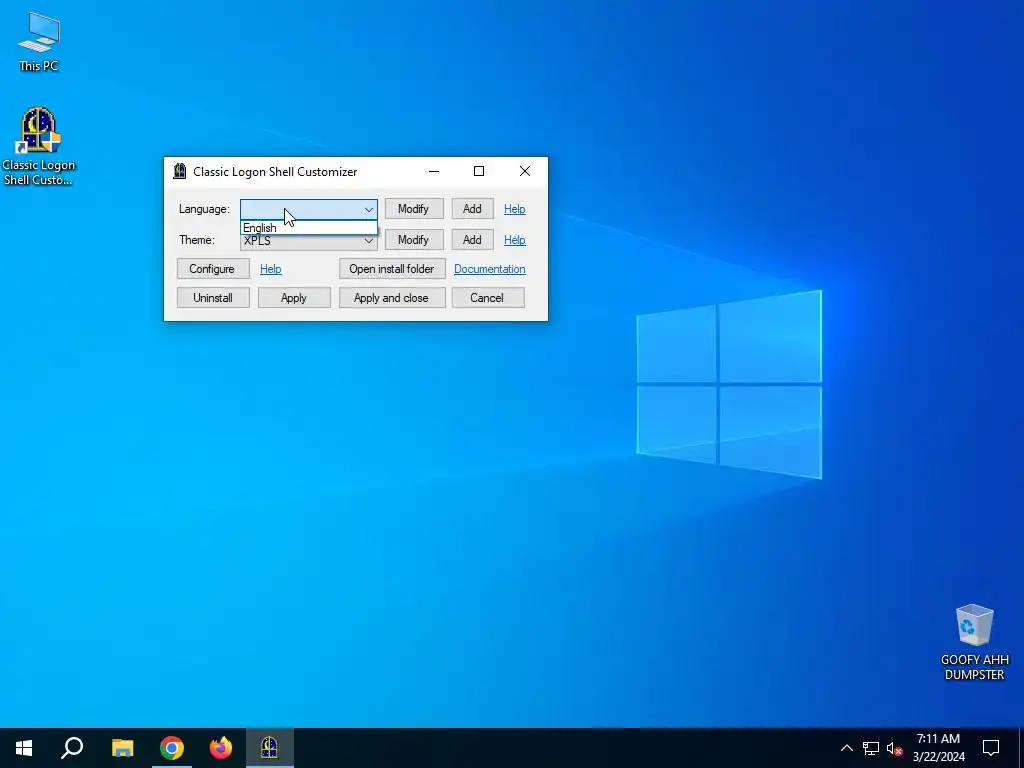Open the GOOFY AHH DUMPSTER recycle bin
Viewport: 1024px width, 768px height.
click(974, 642)
